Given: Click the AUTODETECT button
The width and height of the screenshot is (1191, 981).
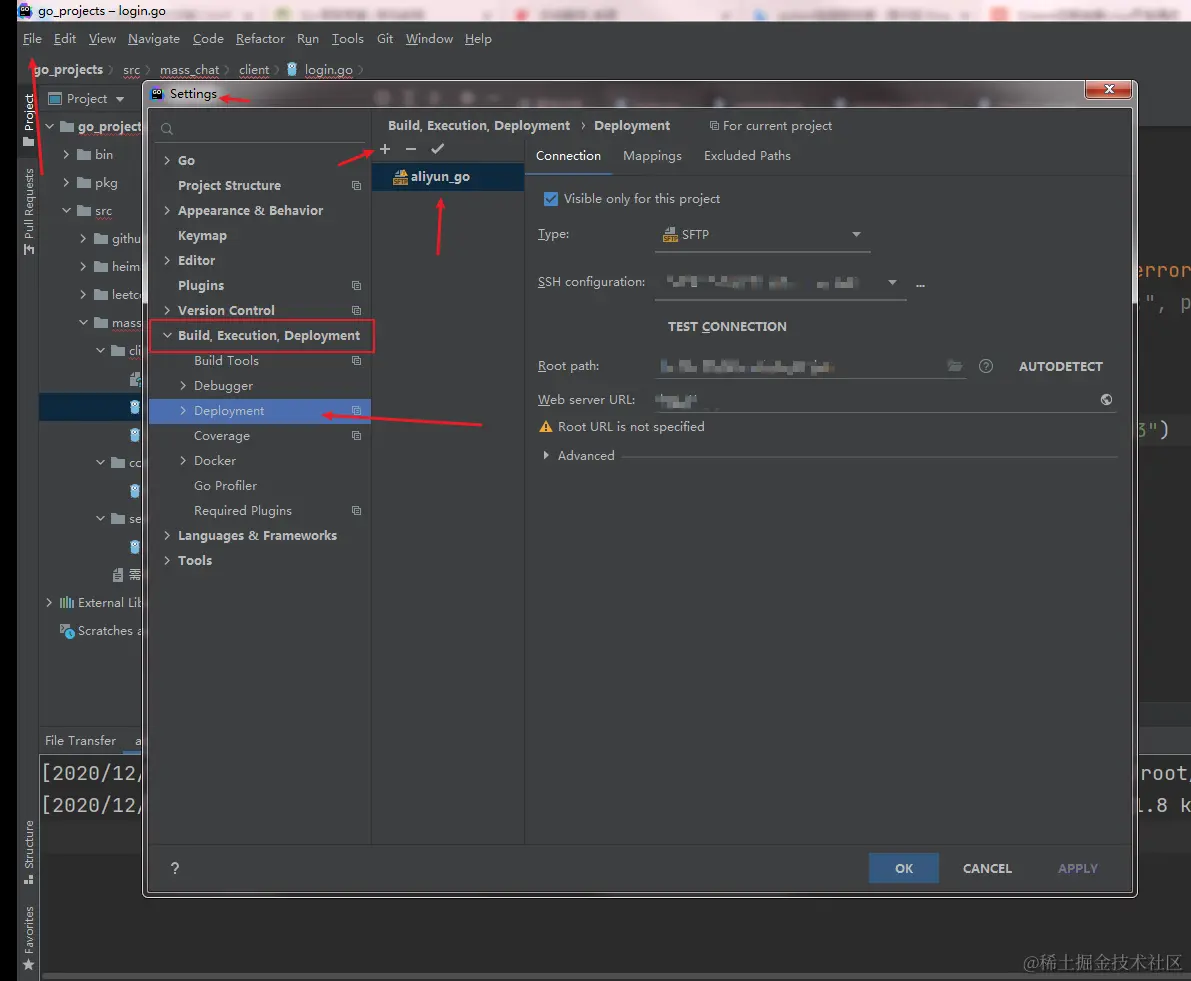Looking at the screenshot, I should pyautogui.click(x=1060, y=366).
